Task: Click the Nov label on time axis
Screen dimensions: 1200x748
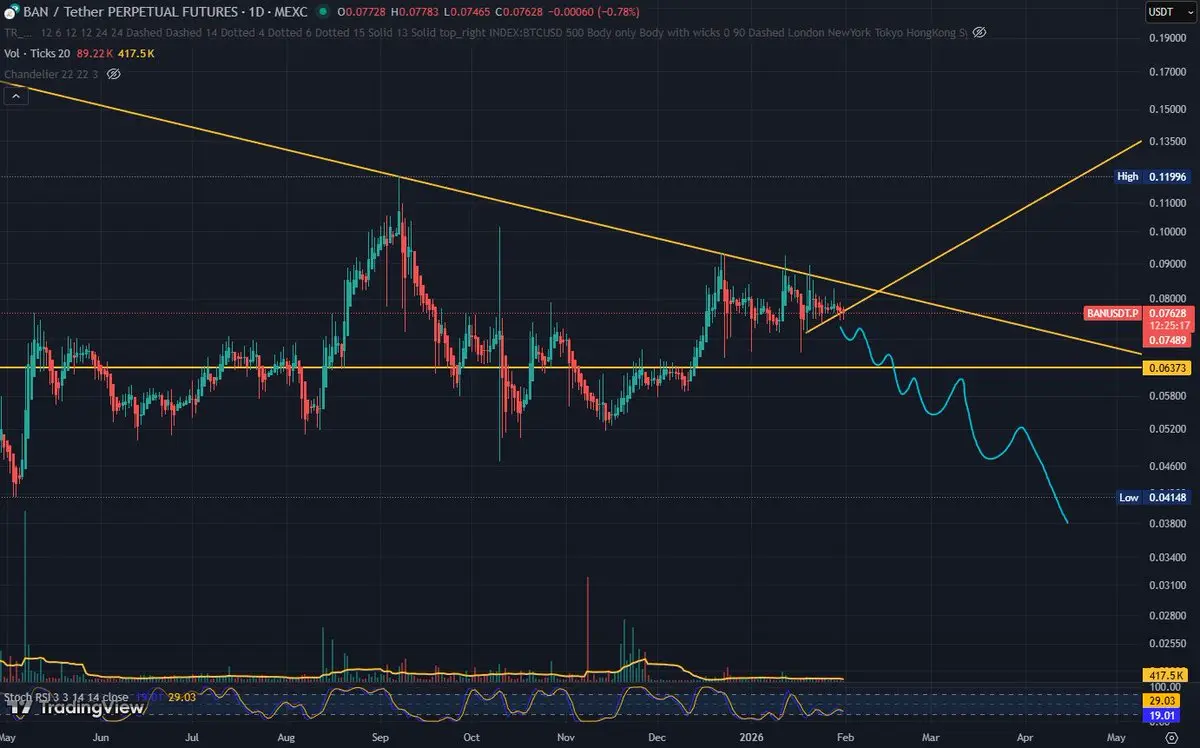Action: 566,736
